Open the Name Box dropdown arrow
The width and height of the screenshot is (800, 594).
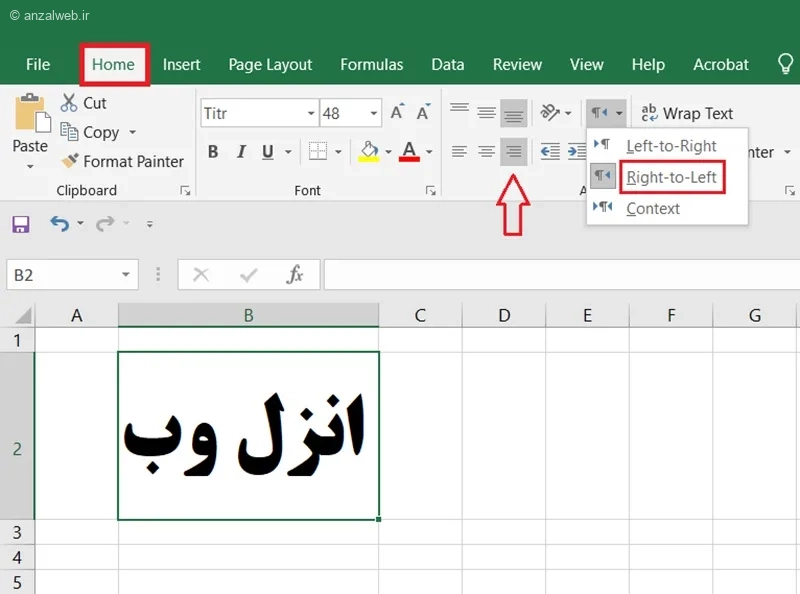coord(126,275)
